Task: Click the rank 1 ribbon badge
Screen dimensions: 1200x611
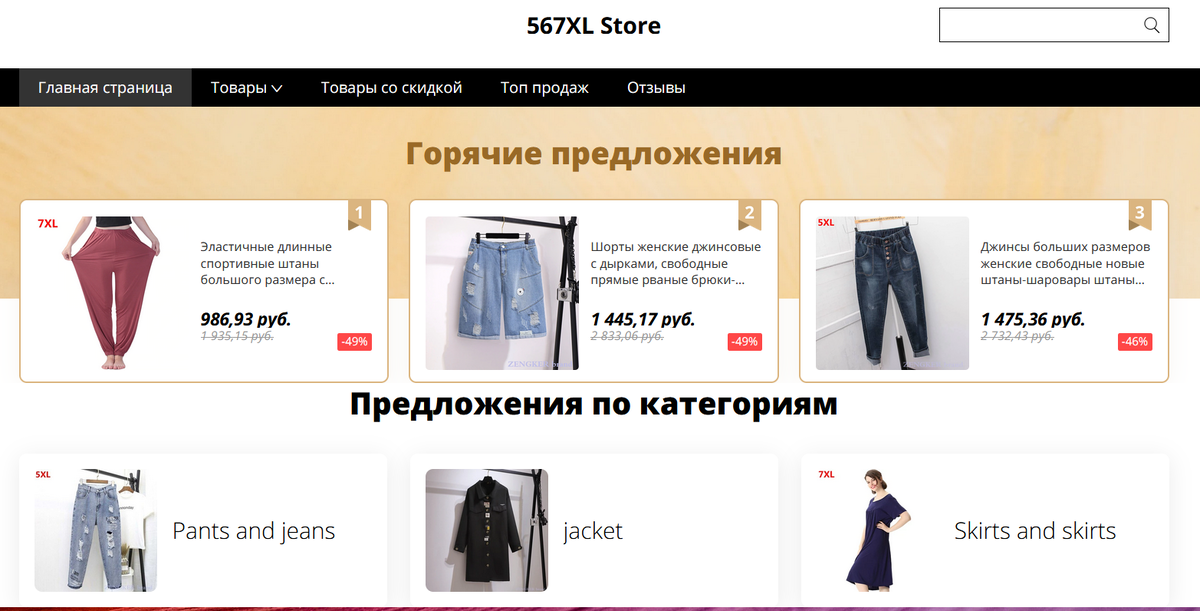Action: [359, 214]
